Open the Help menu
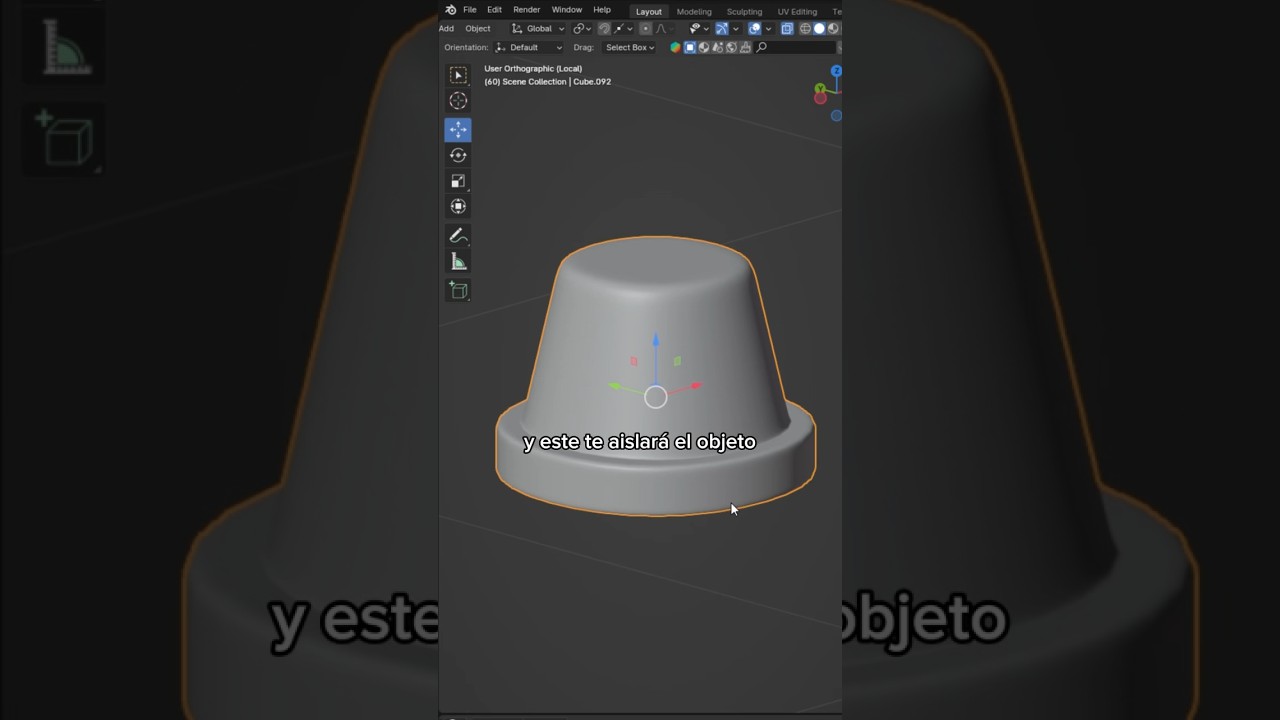Screen dimensions: 1280x720 coord(602,10)
